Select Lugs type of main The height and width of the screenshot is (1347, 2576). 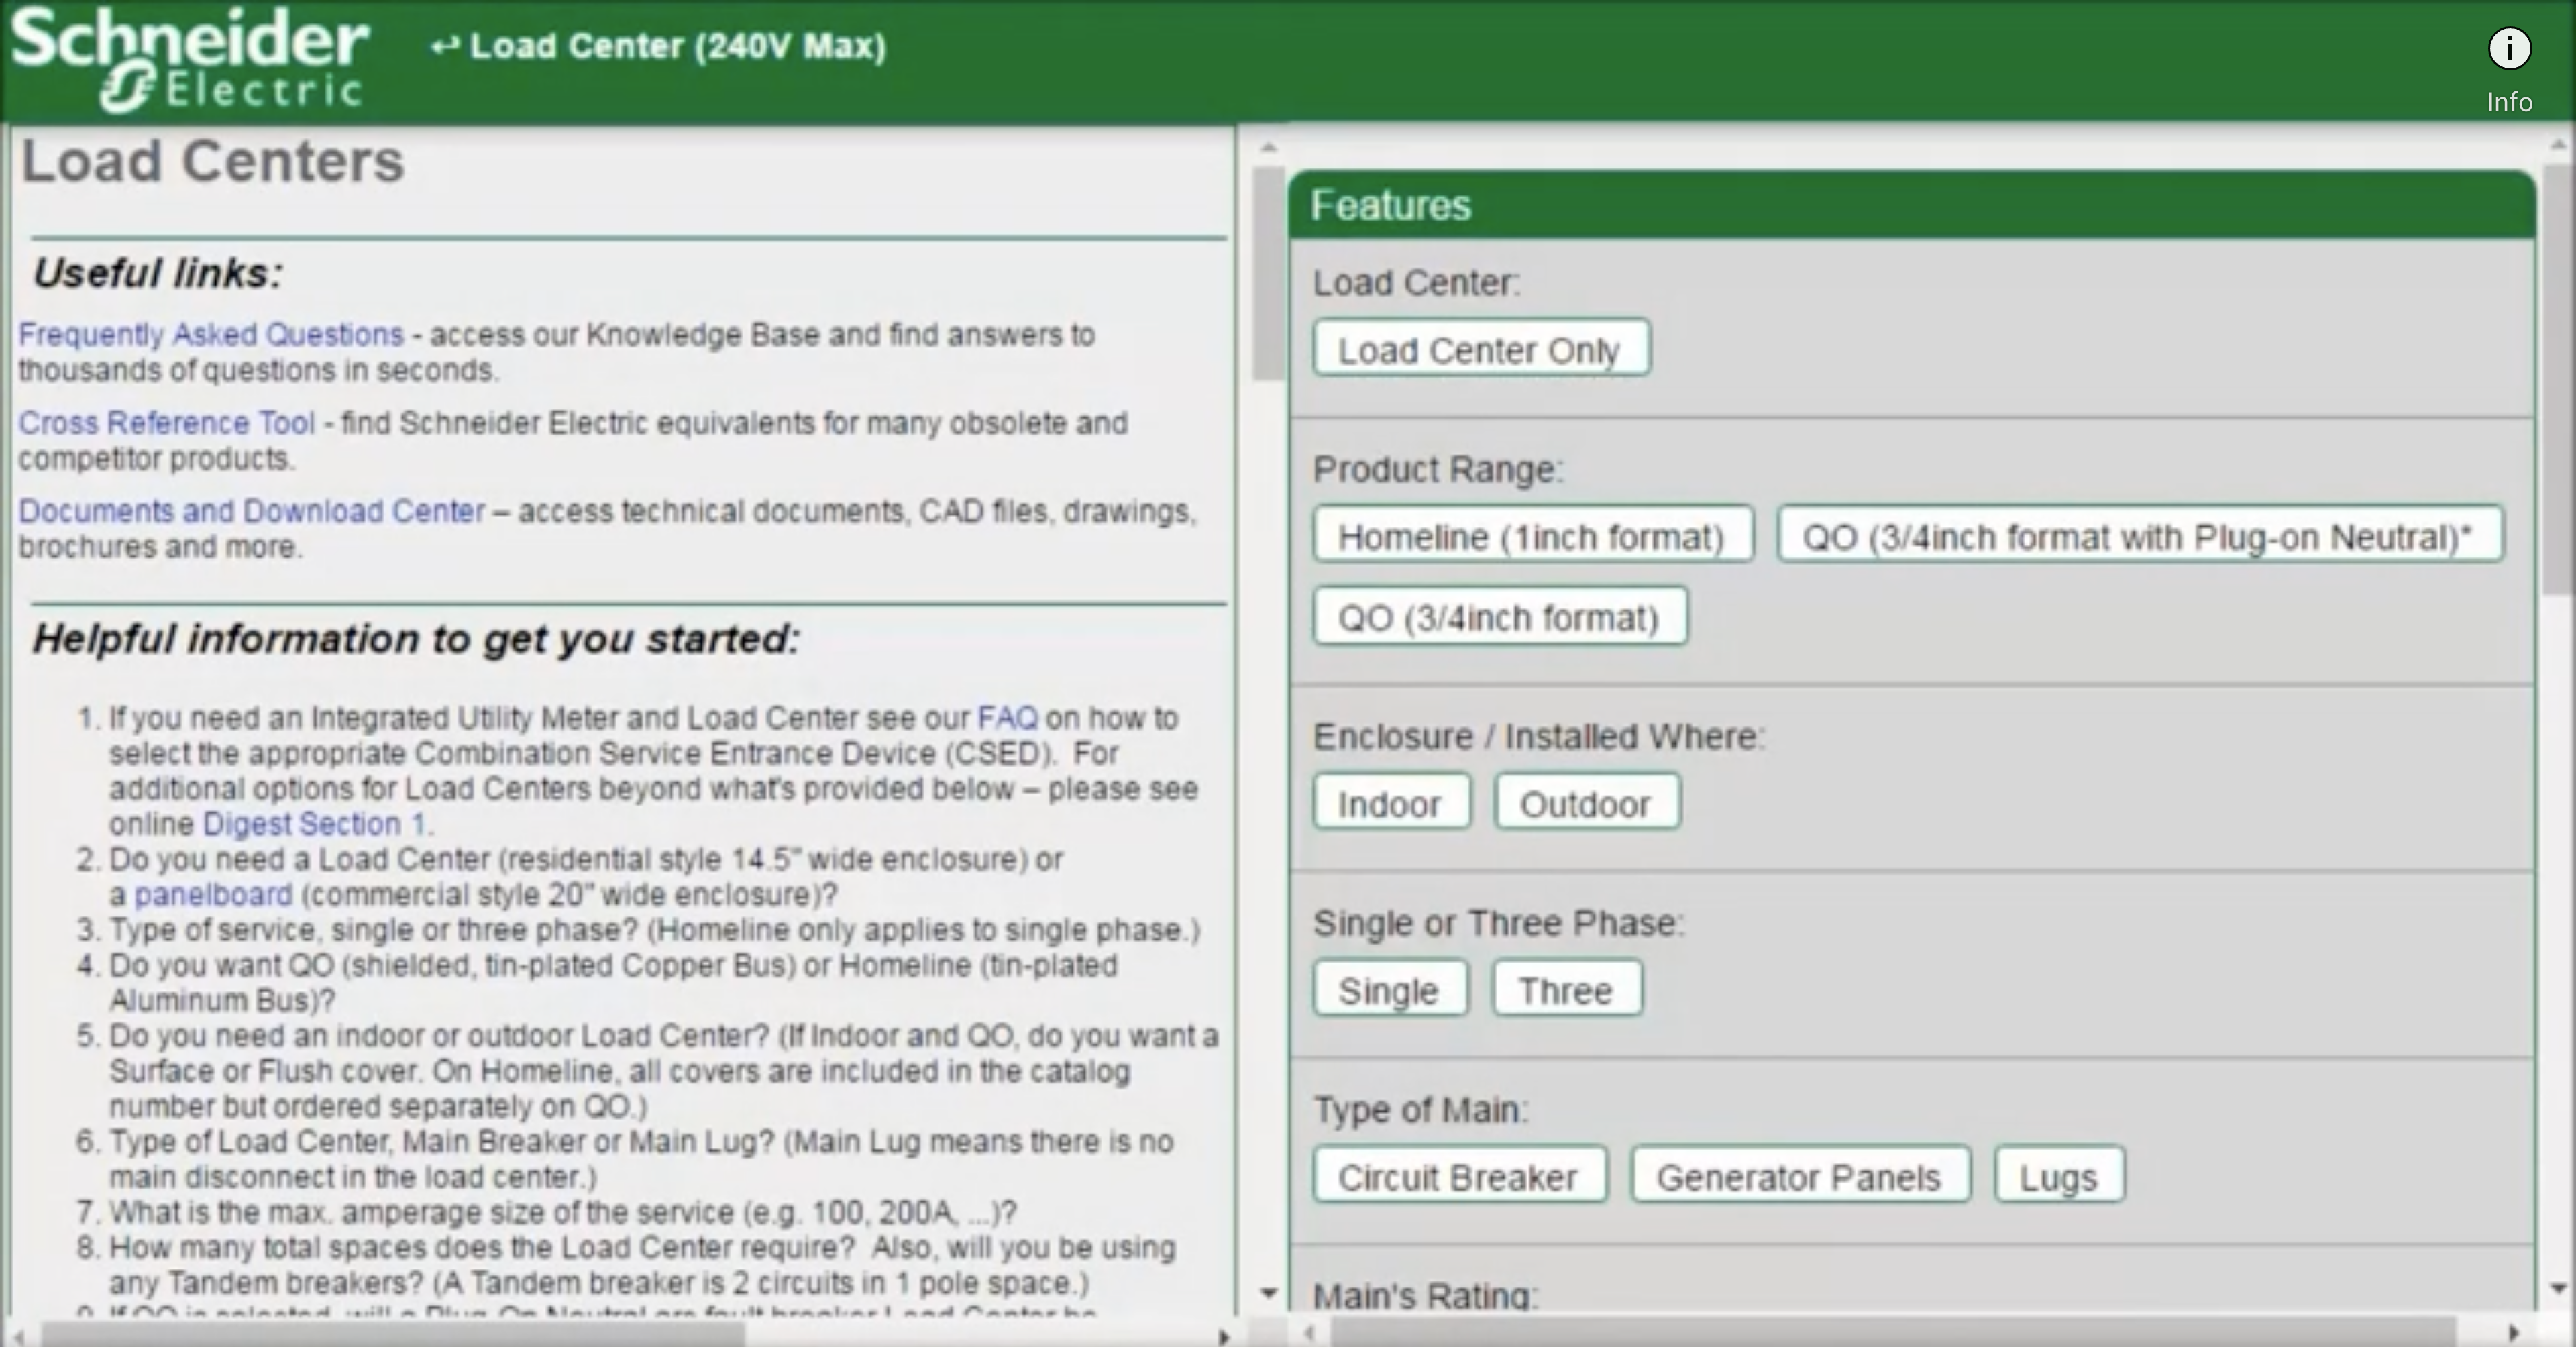click(2059, 1177)
